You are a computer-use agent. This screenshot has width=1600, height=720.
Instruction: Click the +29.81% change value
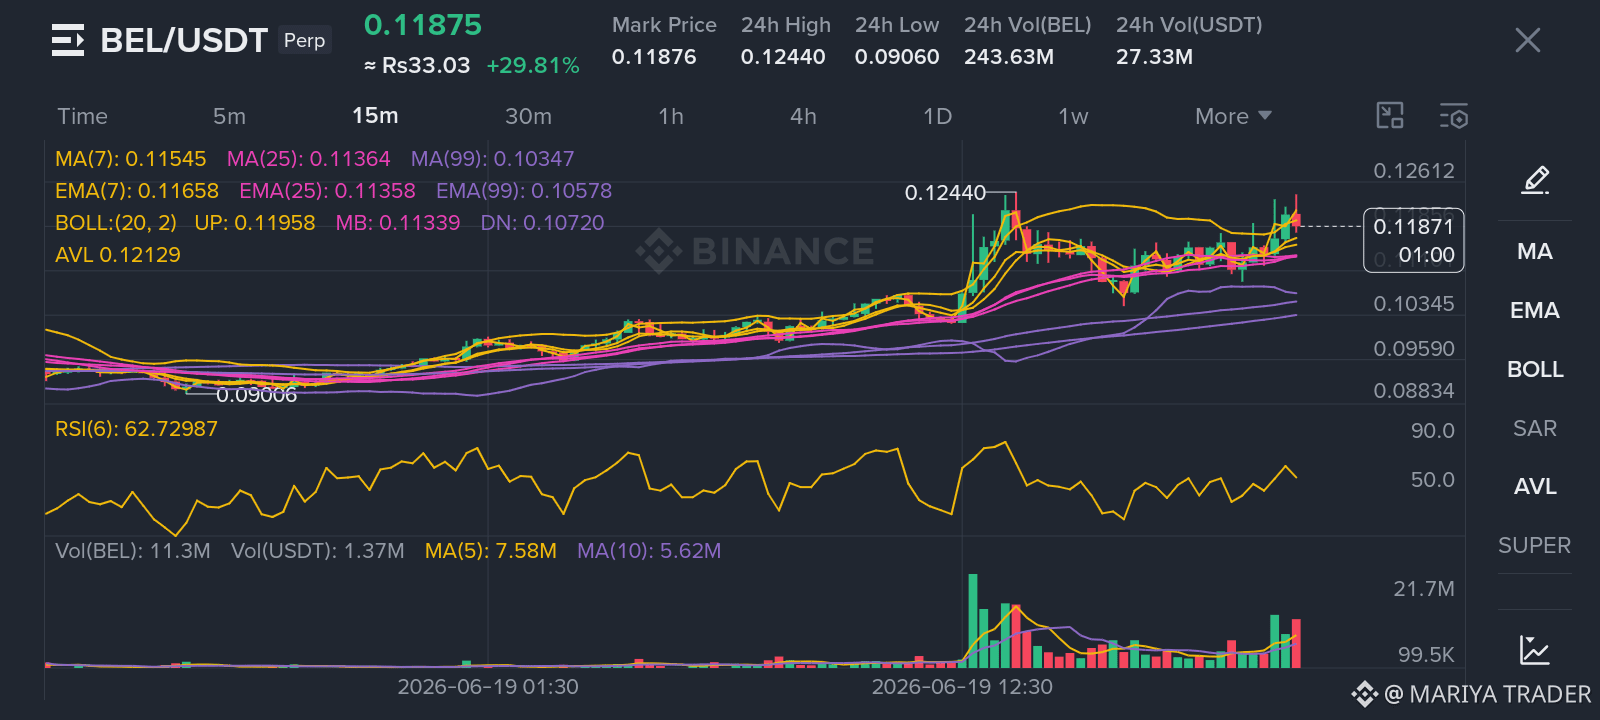[x=533, y=66]
